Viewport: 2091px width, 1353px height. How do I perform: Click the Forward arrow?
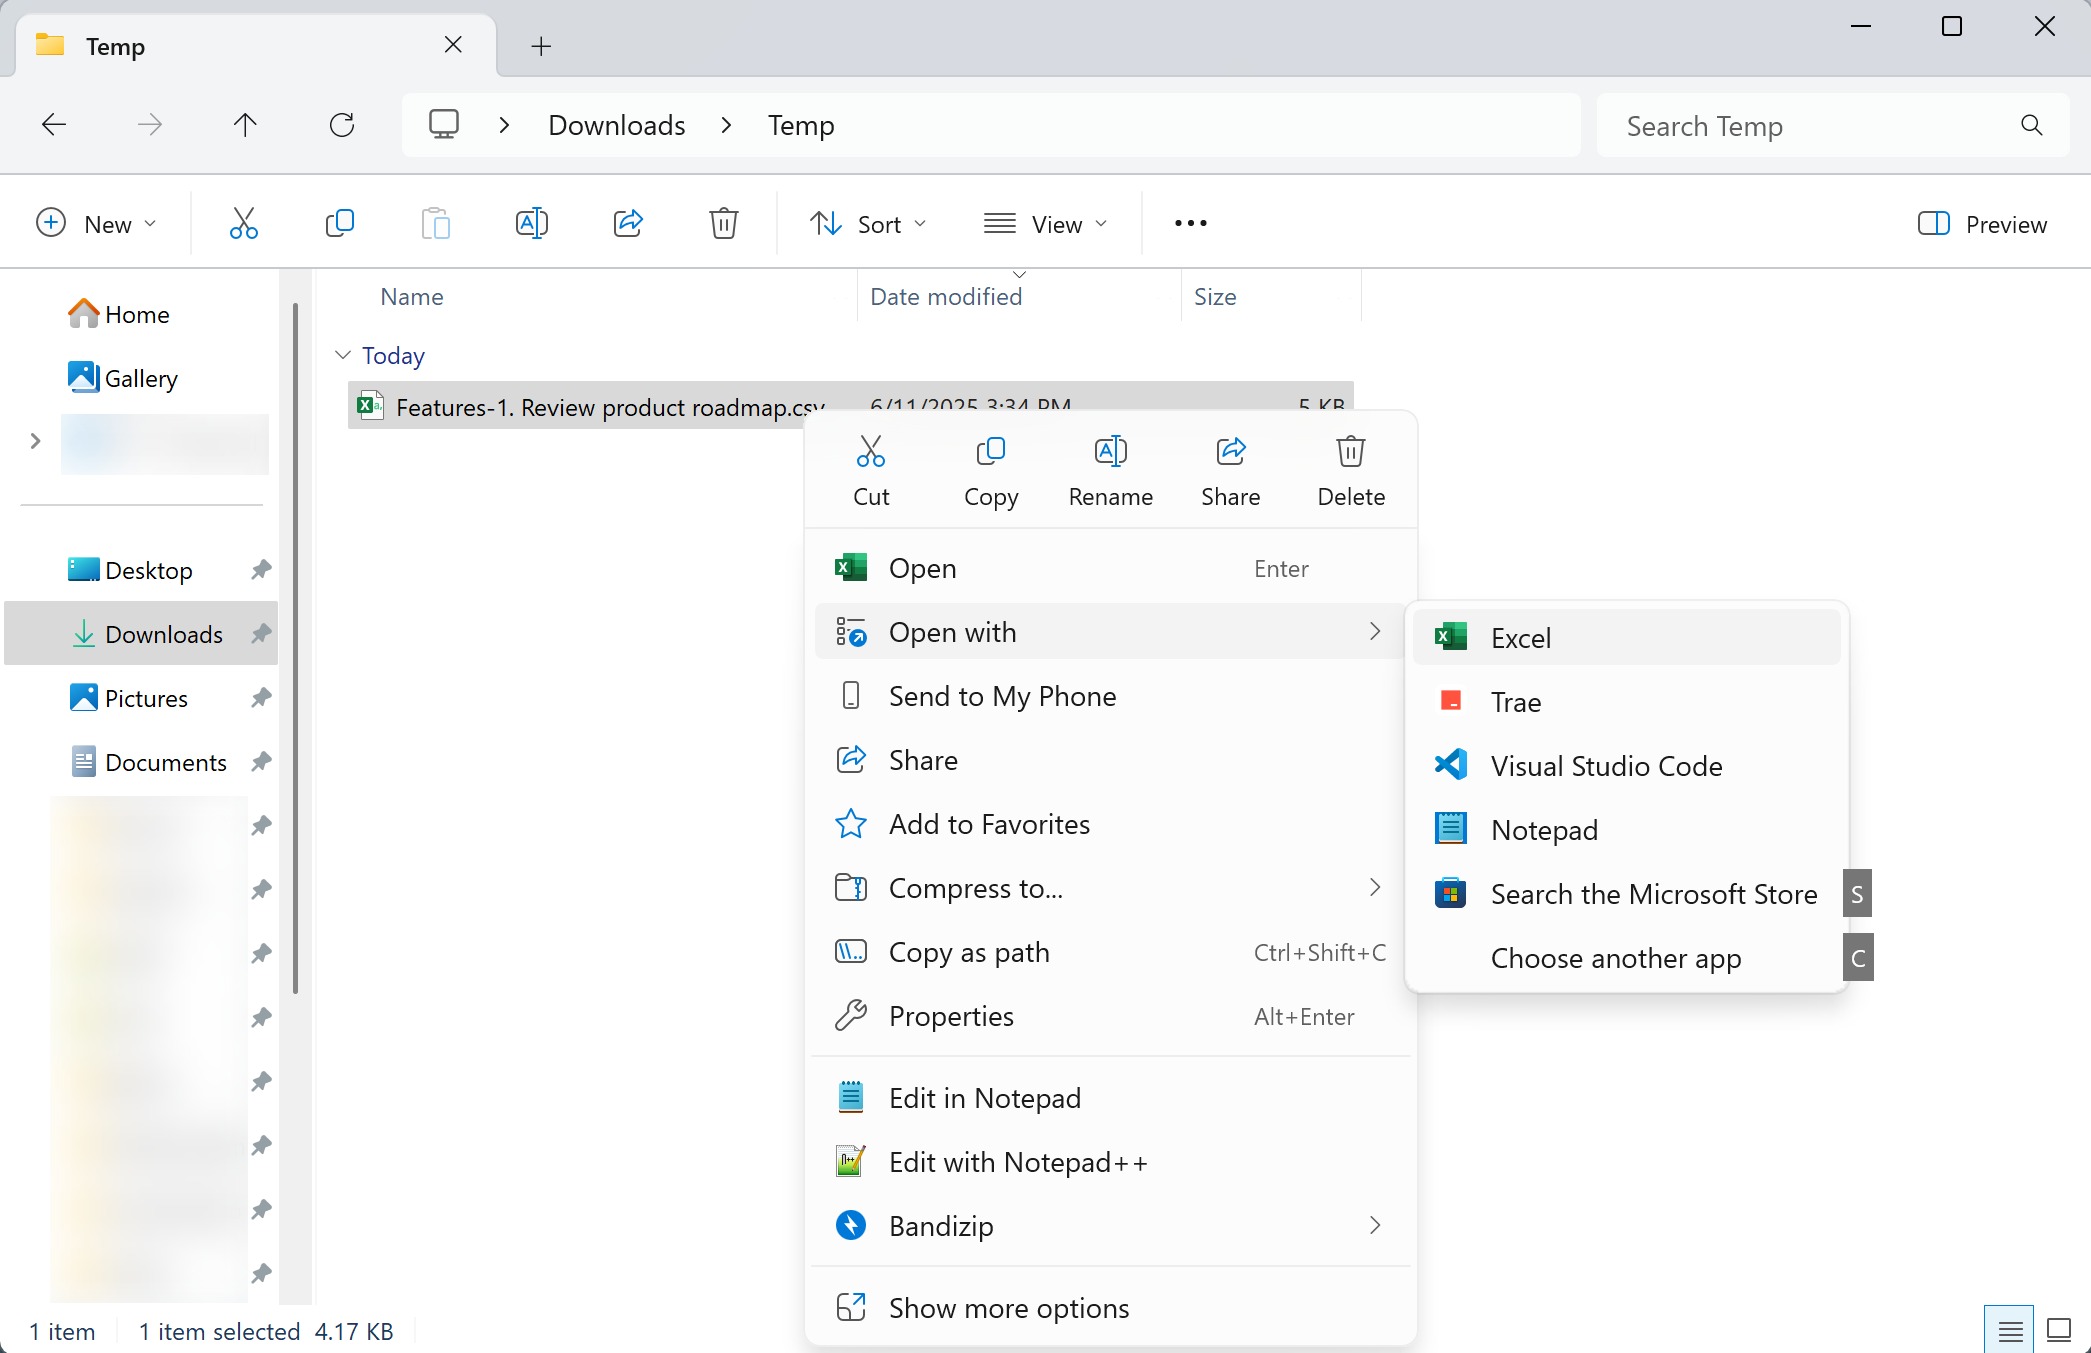pos(150,125)
